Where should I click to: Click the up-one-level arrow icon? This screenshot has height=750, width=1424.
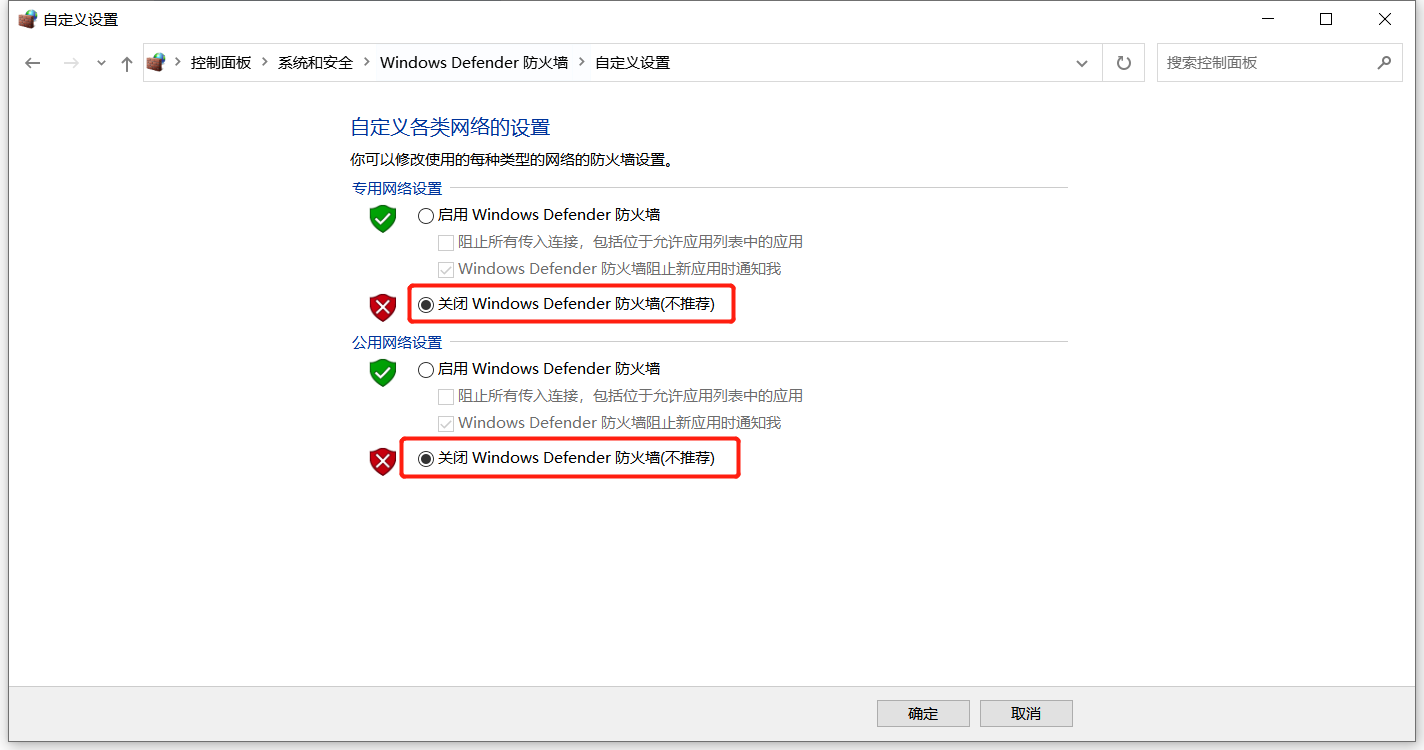[x=127, y=63]
